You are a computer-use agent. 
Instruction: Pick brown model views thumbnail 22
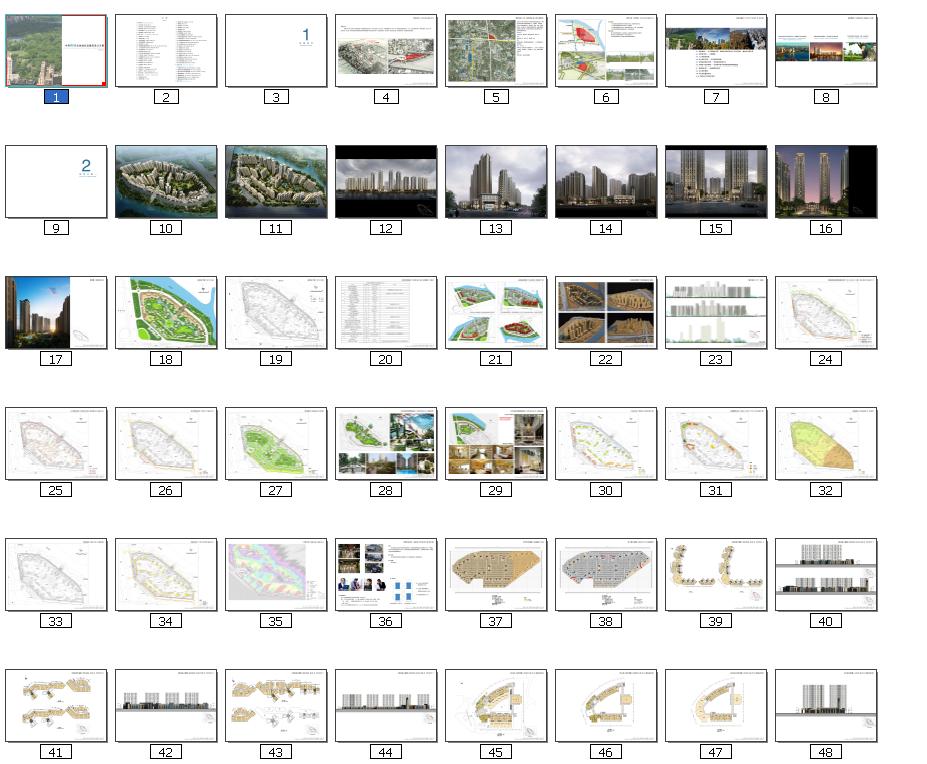coord(606,312)
